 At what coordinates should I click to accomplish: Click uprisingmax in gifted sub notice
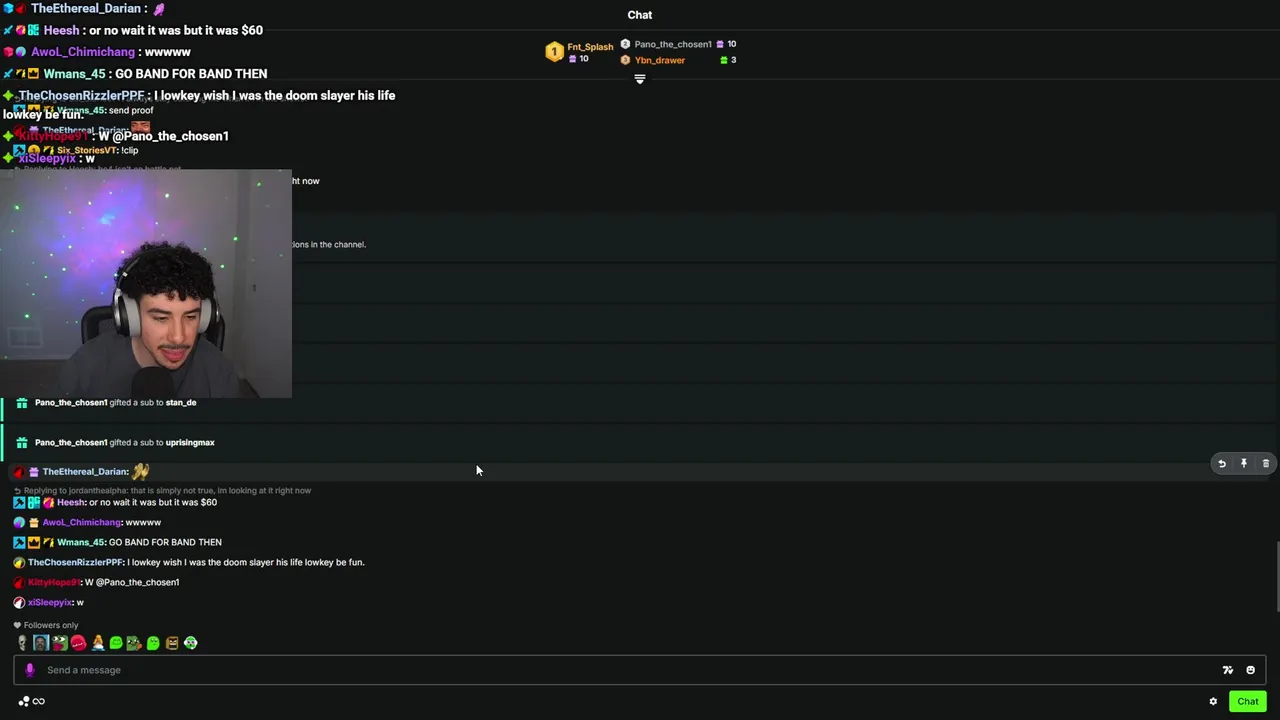click(190, 443)
